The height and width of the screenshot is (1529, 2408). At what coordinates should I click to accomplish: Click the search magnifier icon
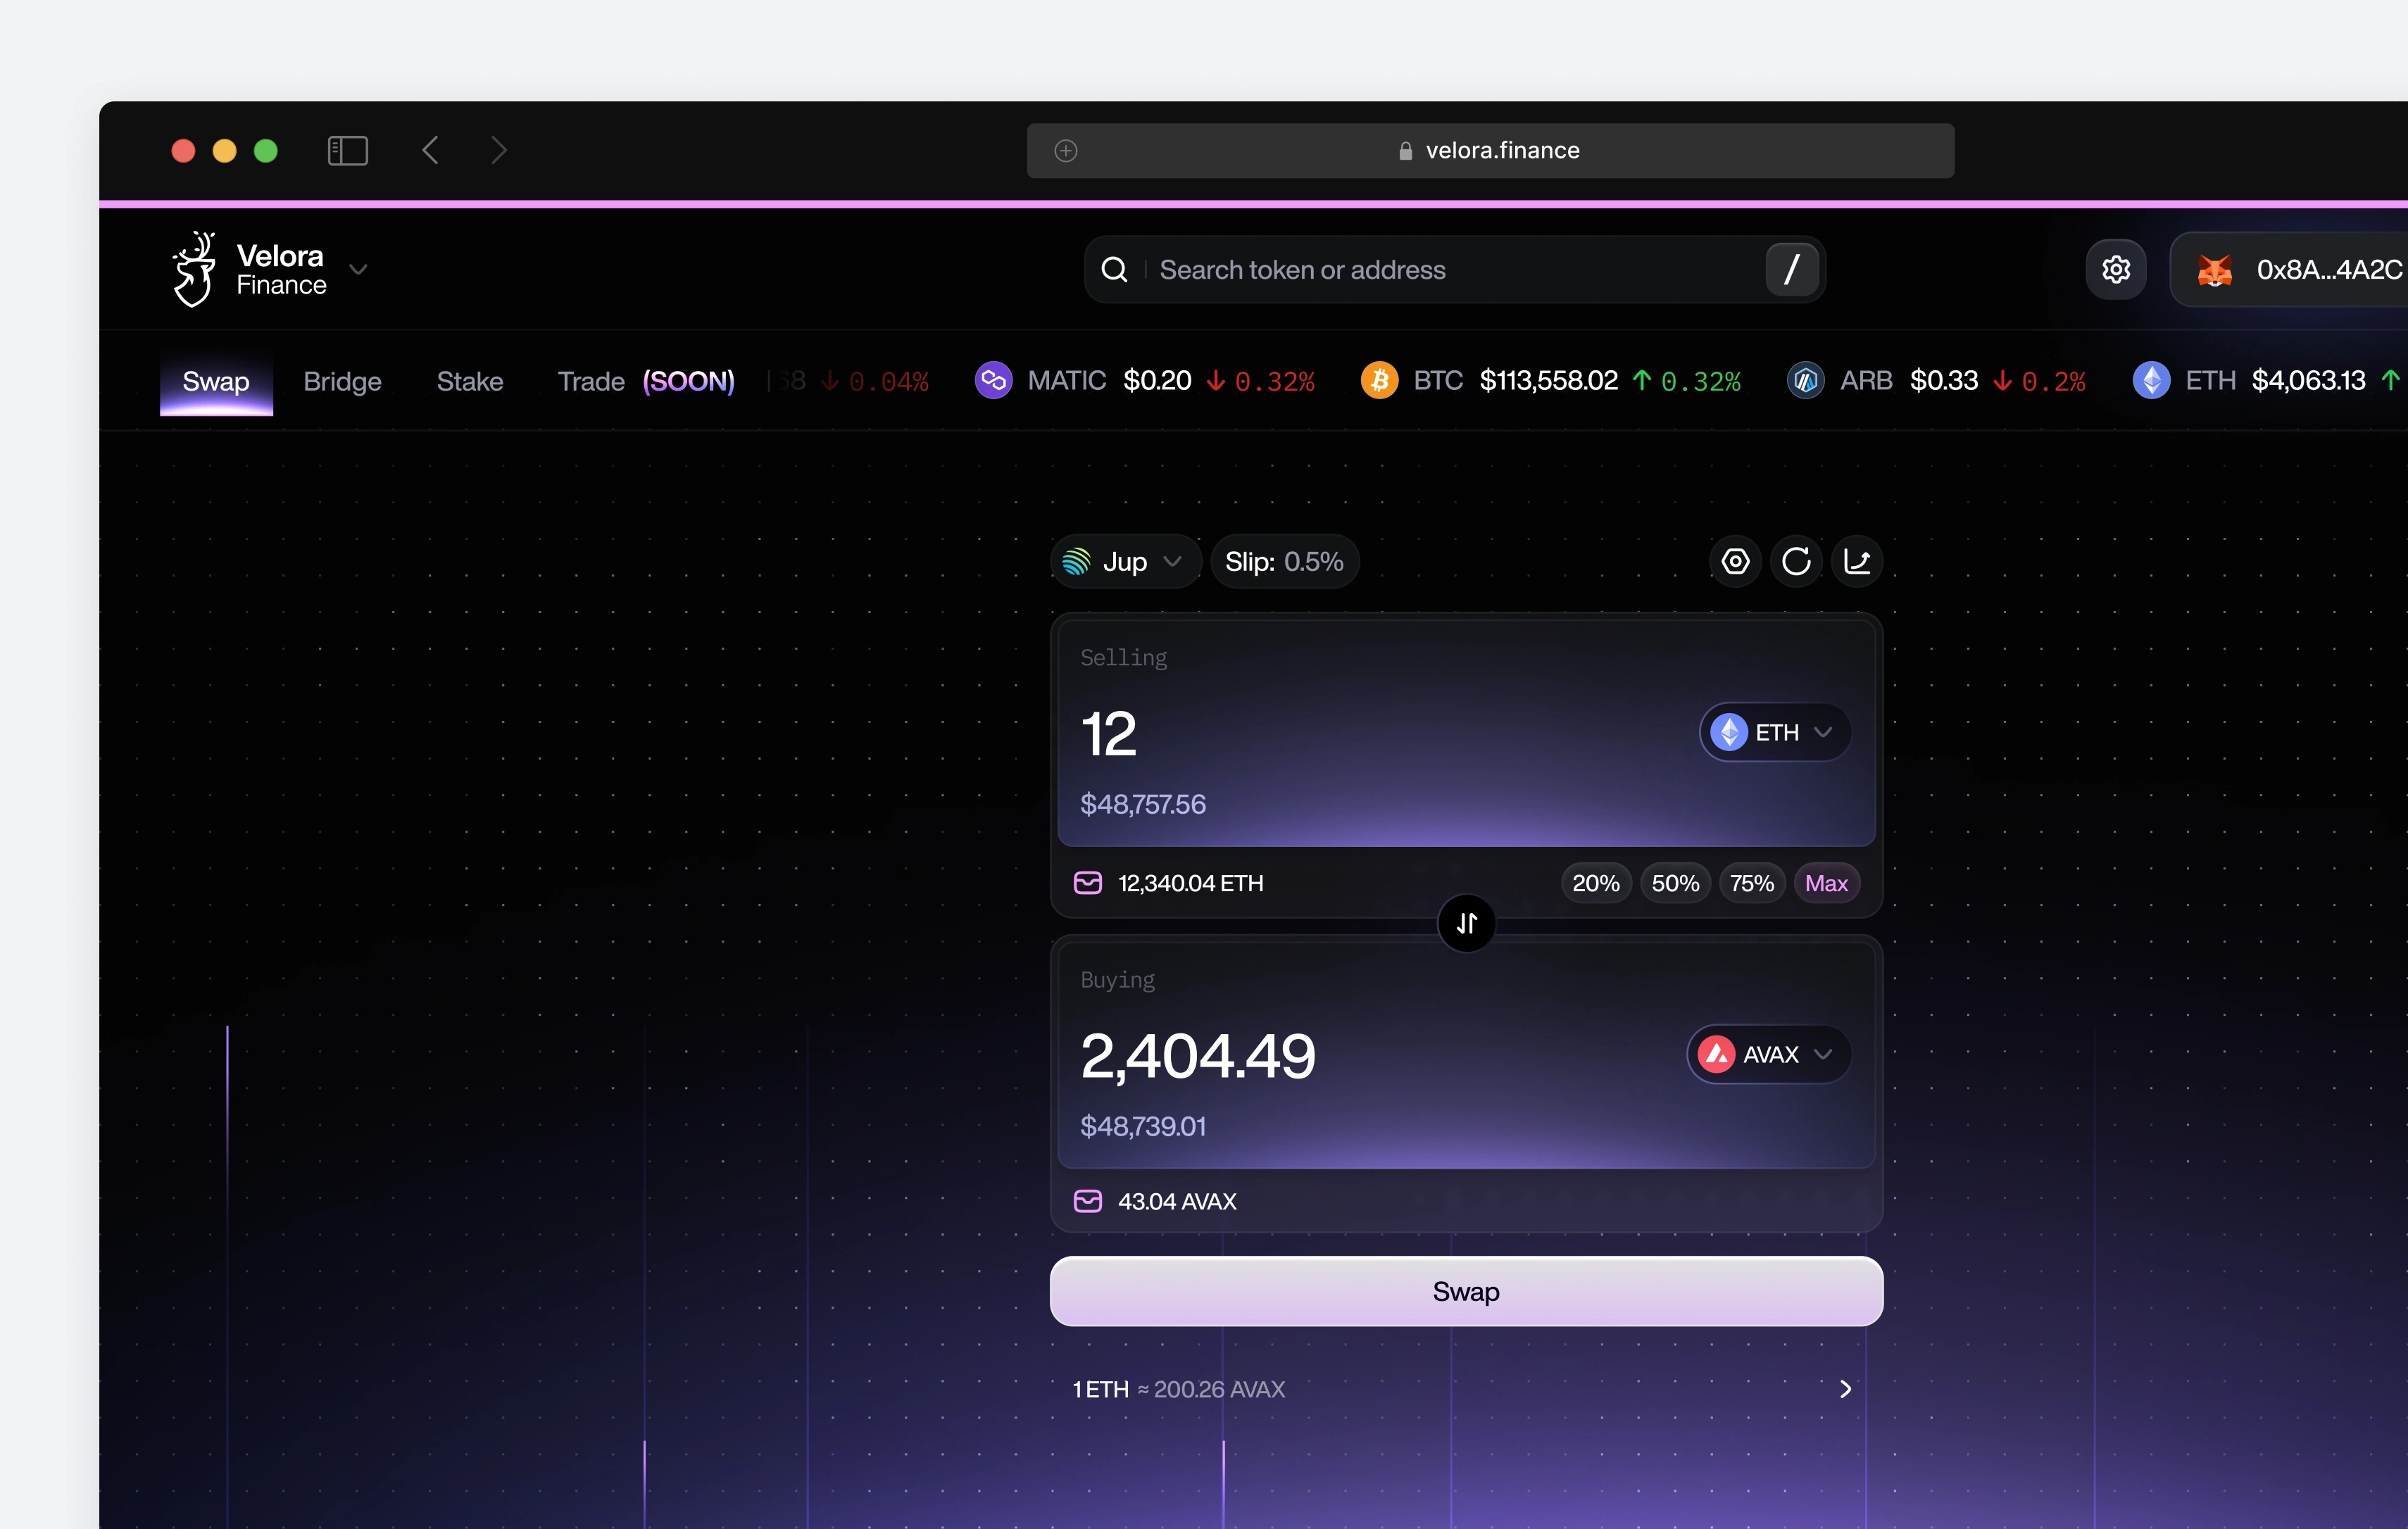coord(1114,270)
